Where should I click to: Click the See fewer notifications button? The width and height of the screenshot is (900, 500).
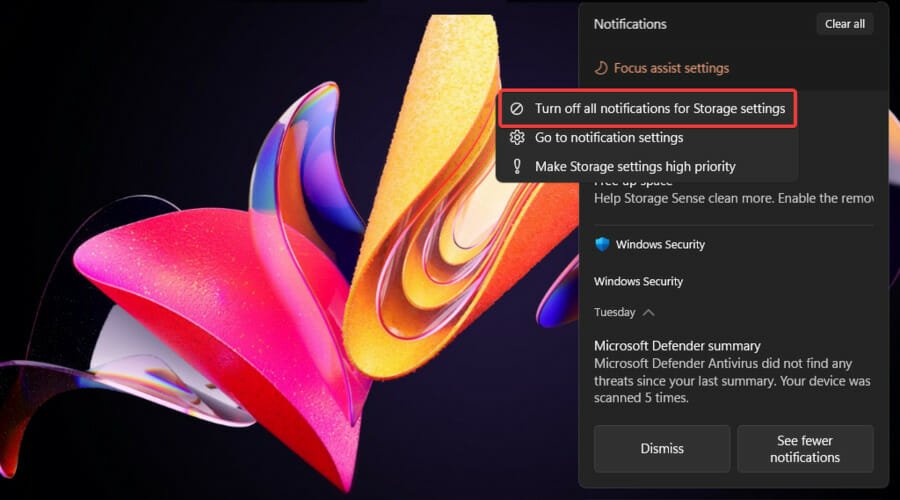(x=805, y=448)
